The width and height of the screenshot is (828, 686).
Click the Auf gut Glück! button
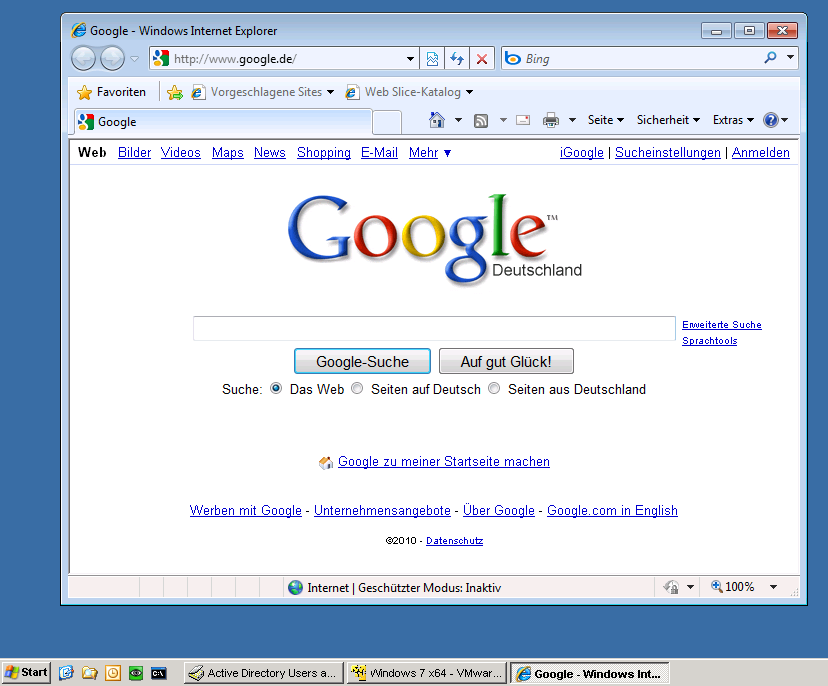tap(506, 362)
